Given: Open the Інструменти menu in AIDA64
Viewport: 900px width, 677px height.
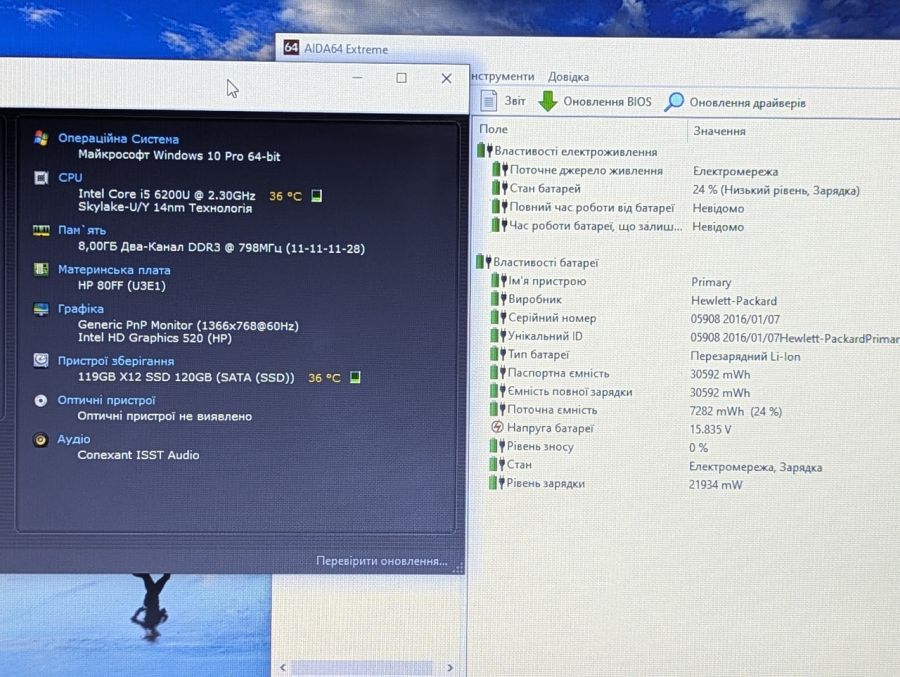Looking at the screenshot, I should (x=503, y=76).
